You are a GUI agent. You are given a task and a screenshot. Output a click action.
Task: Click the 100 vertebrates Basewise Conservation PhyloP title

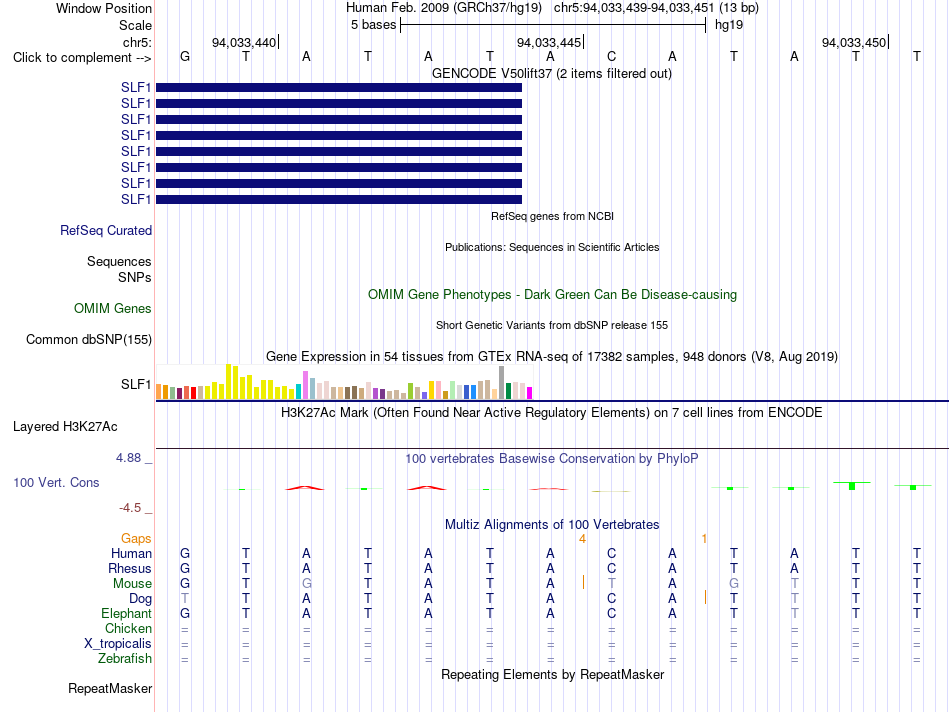(x=552, y=459)
